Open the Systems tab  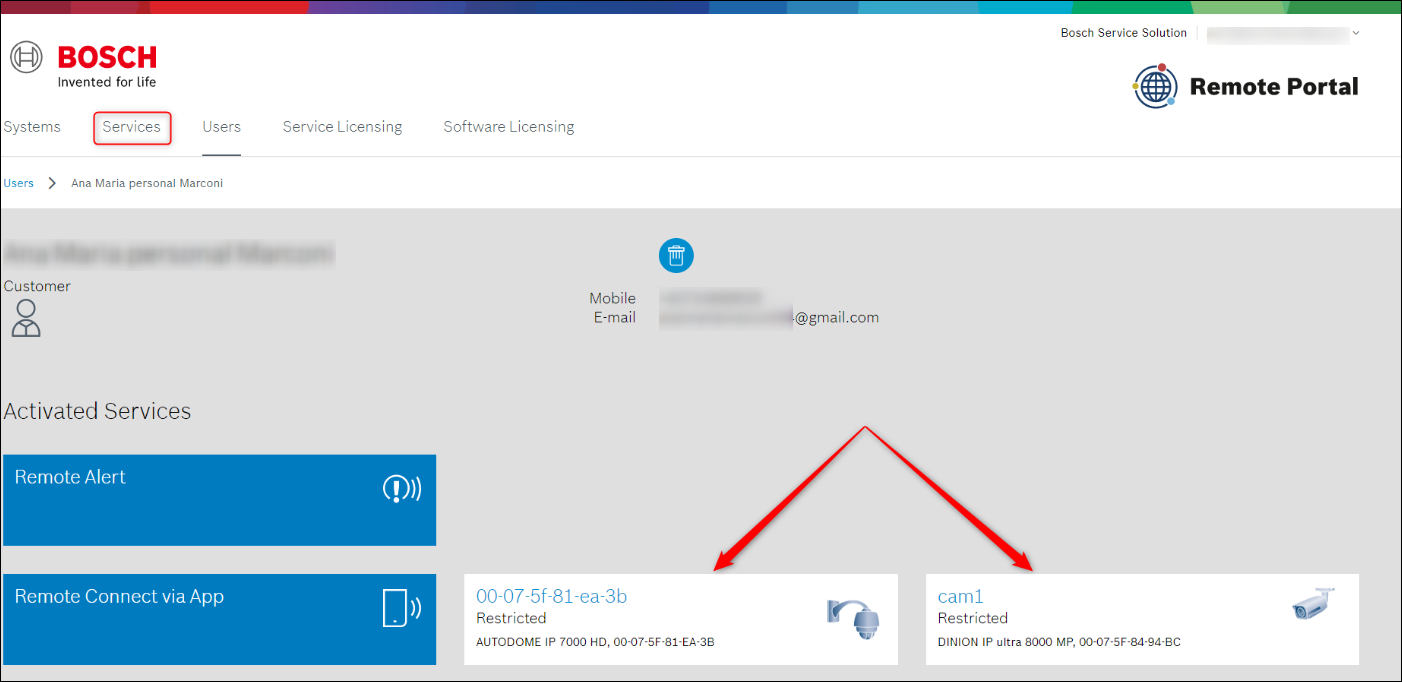click(x=32, y=127)
